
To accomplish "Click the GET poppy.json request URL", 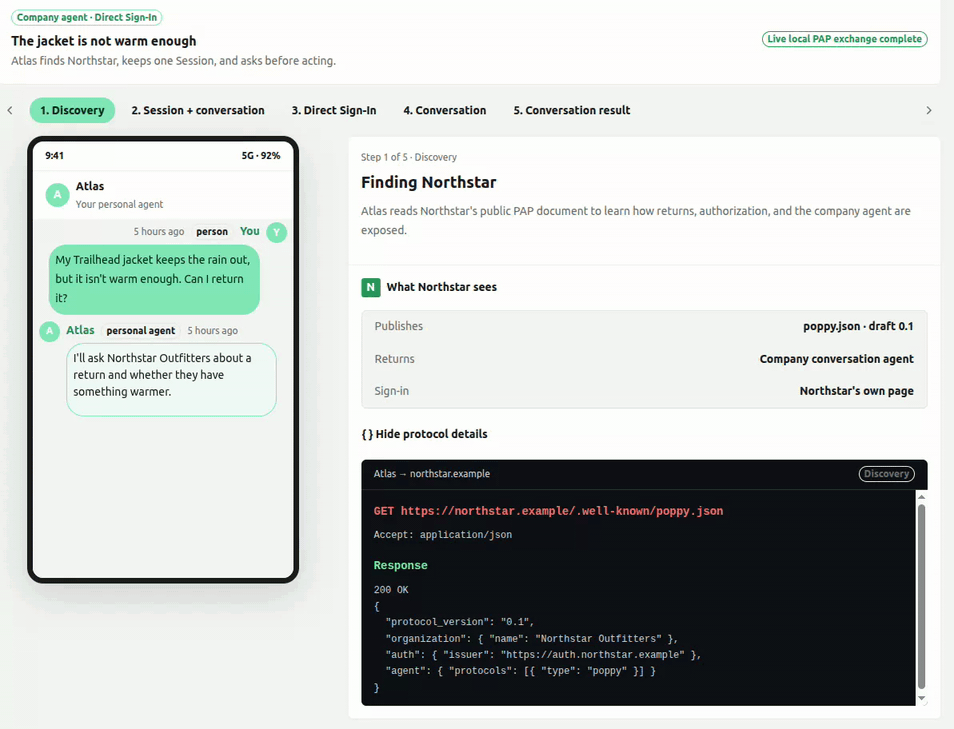I will (548, 511).
